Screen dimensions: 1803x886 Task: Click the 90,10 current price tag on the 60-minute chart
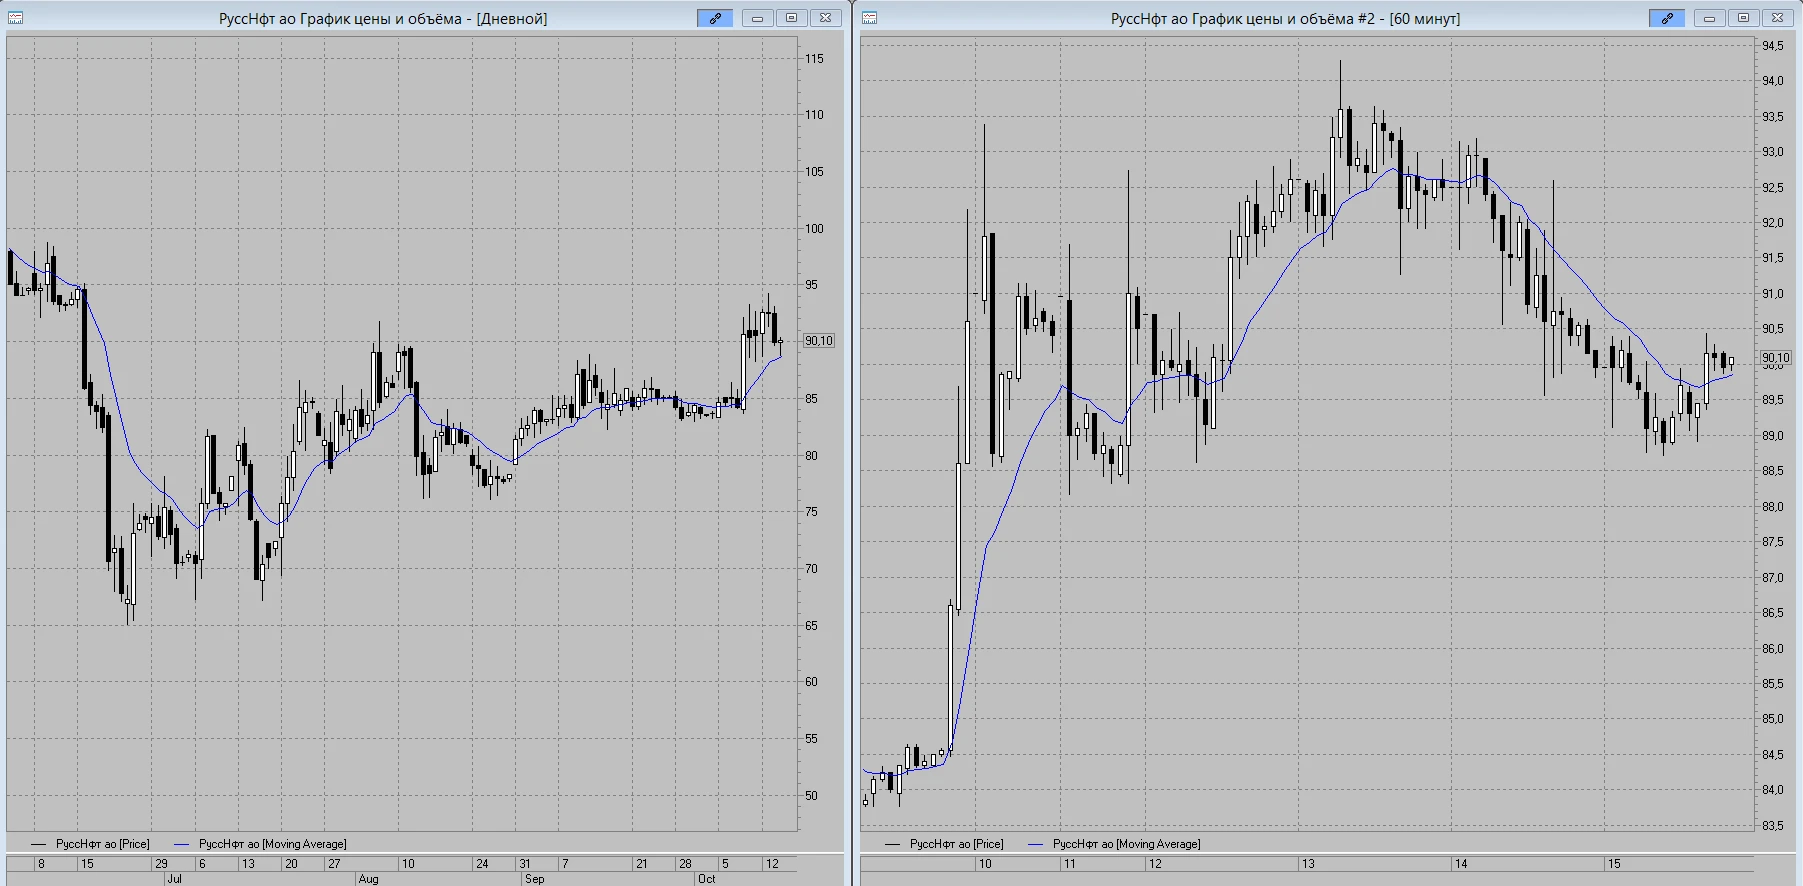click(1776, 358)
